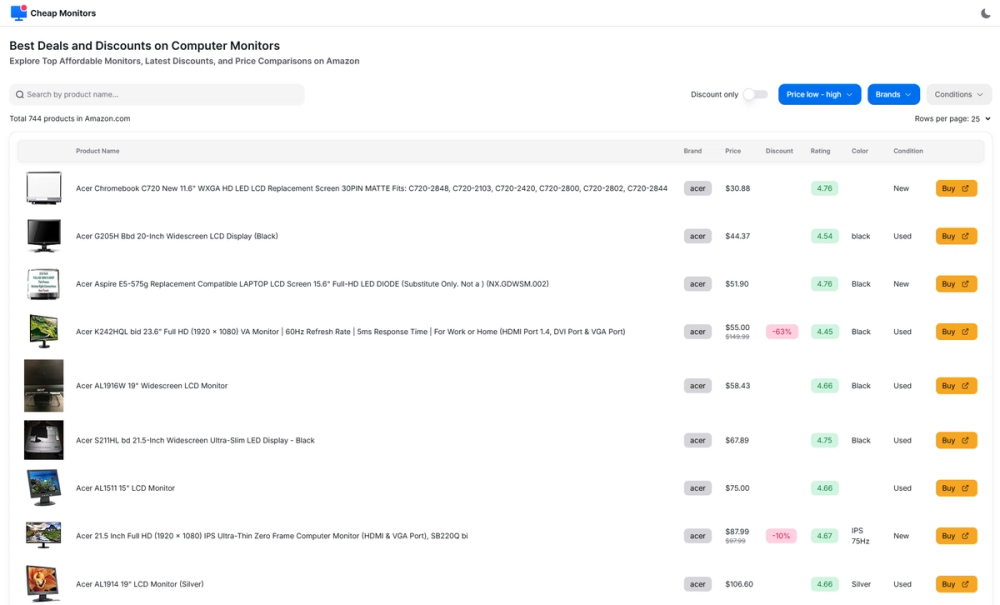The height and width of the screenshot is (605, 1000).
Task: Open Acer AL1511 product thumbnail
Action: coord(44,488)
